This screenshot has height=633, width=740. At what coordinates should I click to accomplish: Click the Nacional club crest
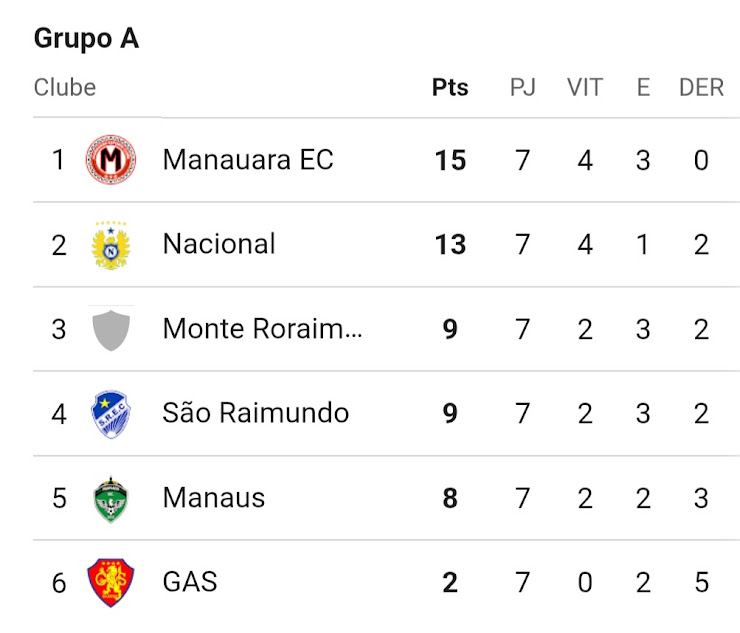click(111, 245)
